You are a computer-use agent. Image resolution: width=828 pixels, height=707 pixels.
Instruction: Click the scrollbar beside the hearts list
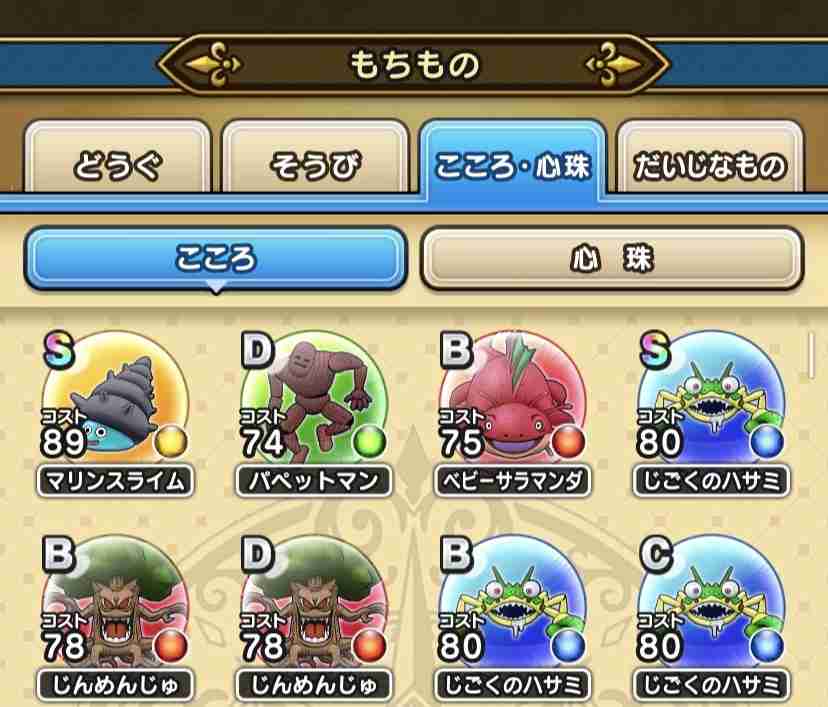(x=811, y=355)
